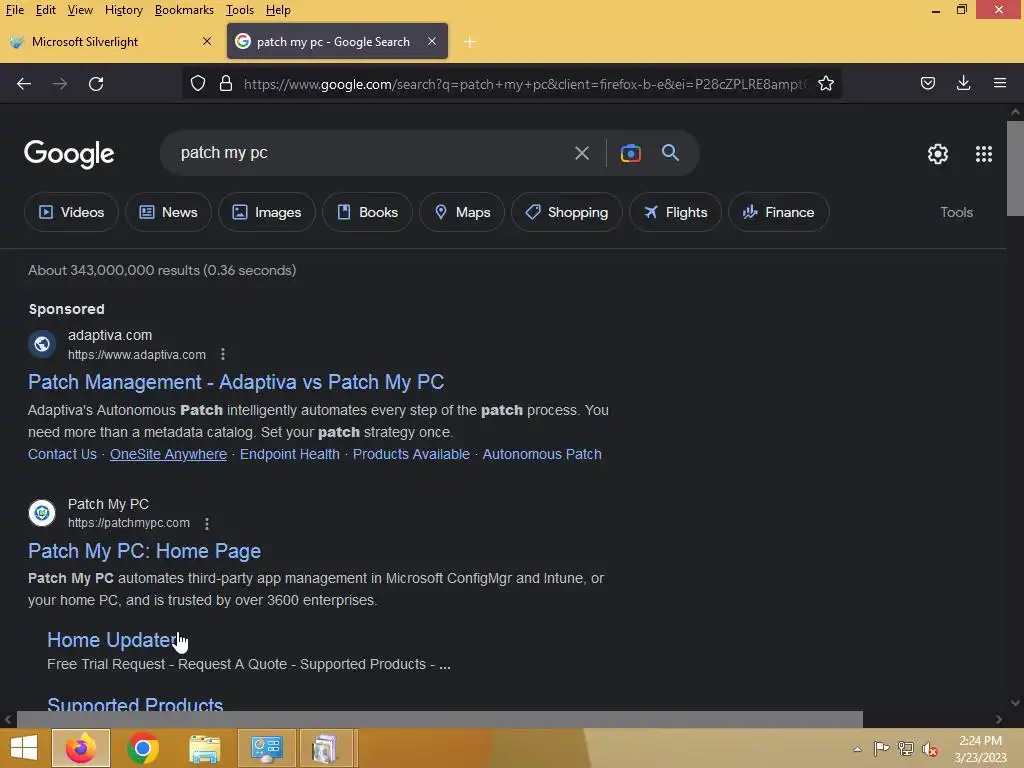Filter results by News
Image resolution: width=1024 pixels, height=768 pixels.
pyautogui.click(x=168, y=212)
